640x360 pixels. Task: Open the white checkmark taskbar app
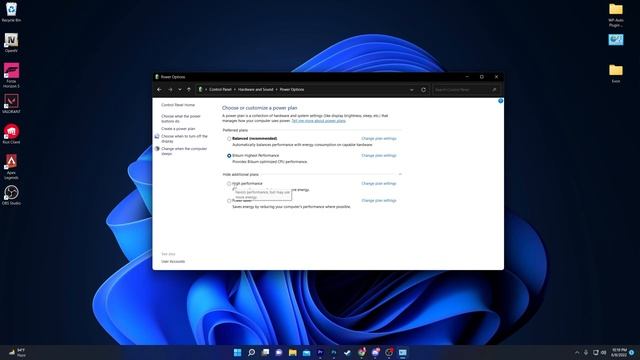click(348, 352)
